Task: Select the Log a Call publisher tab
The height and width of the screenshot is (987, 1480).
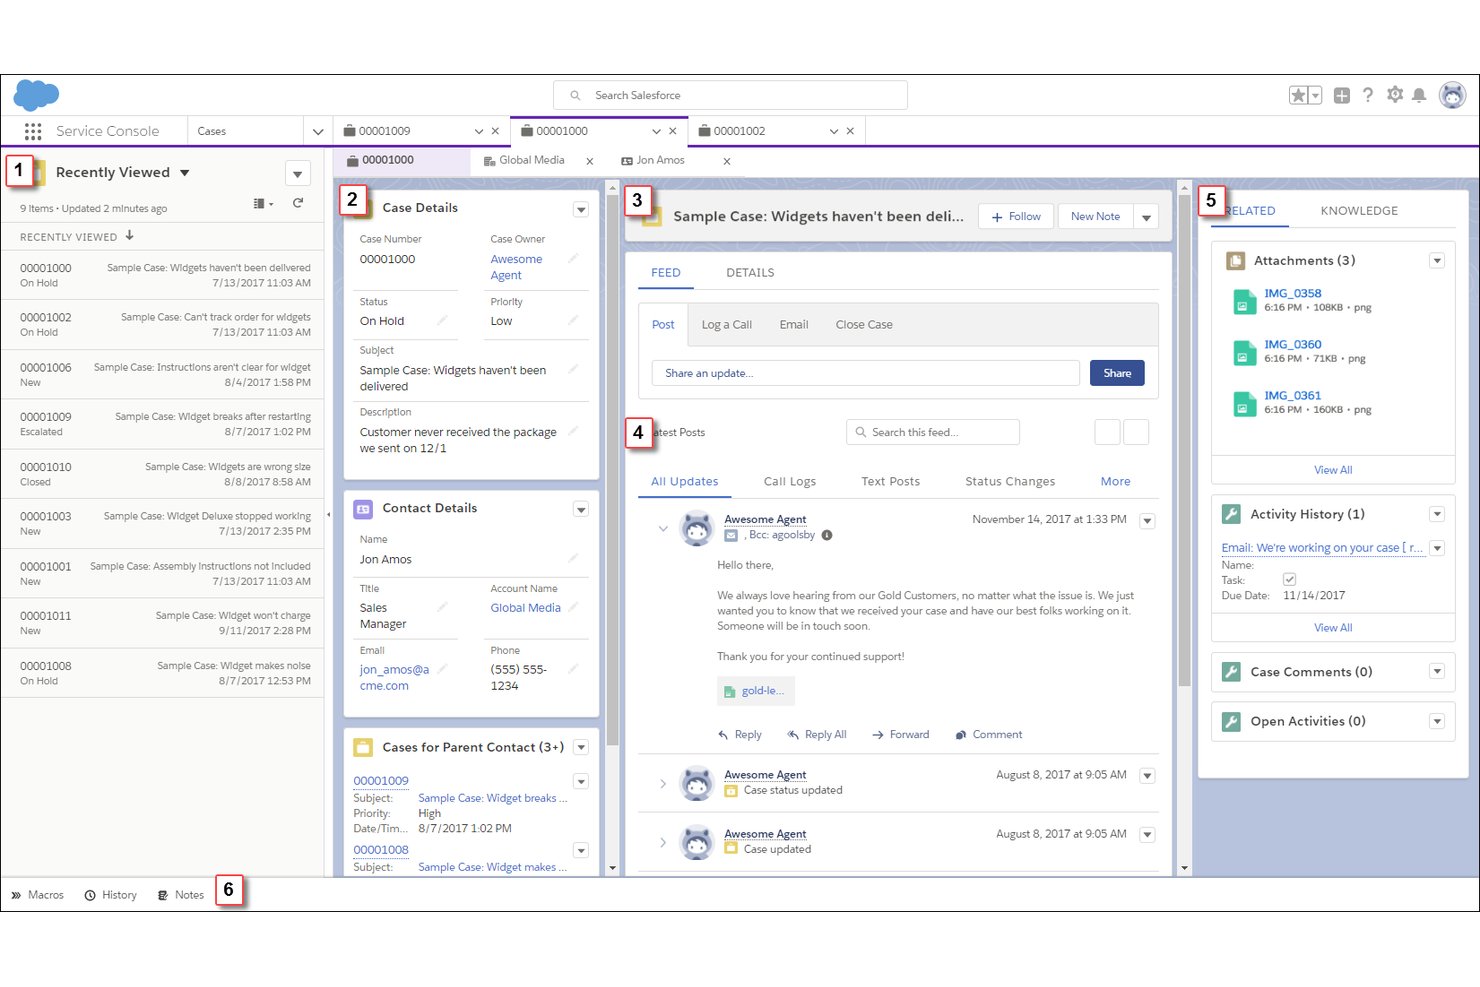Action: 727,325
